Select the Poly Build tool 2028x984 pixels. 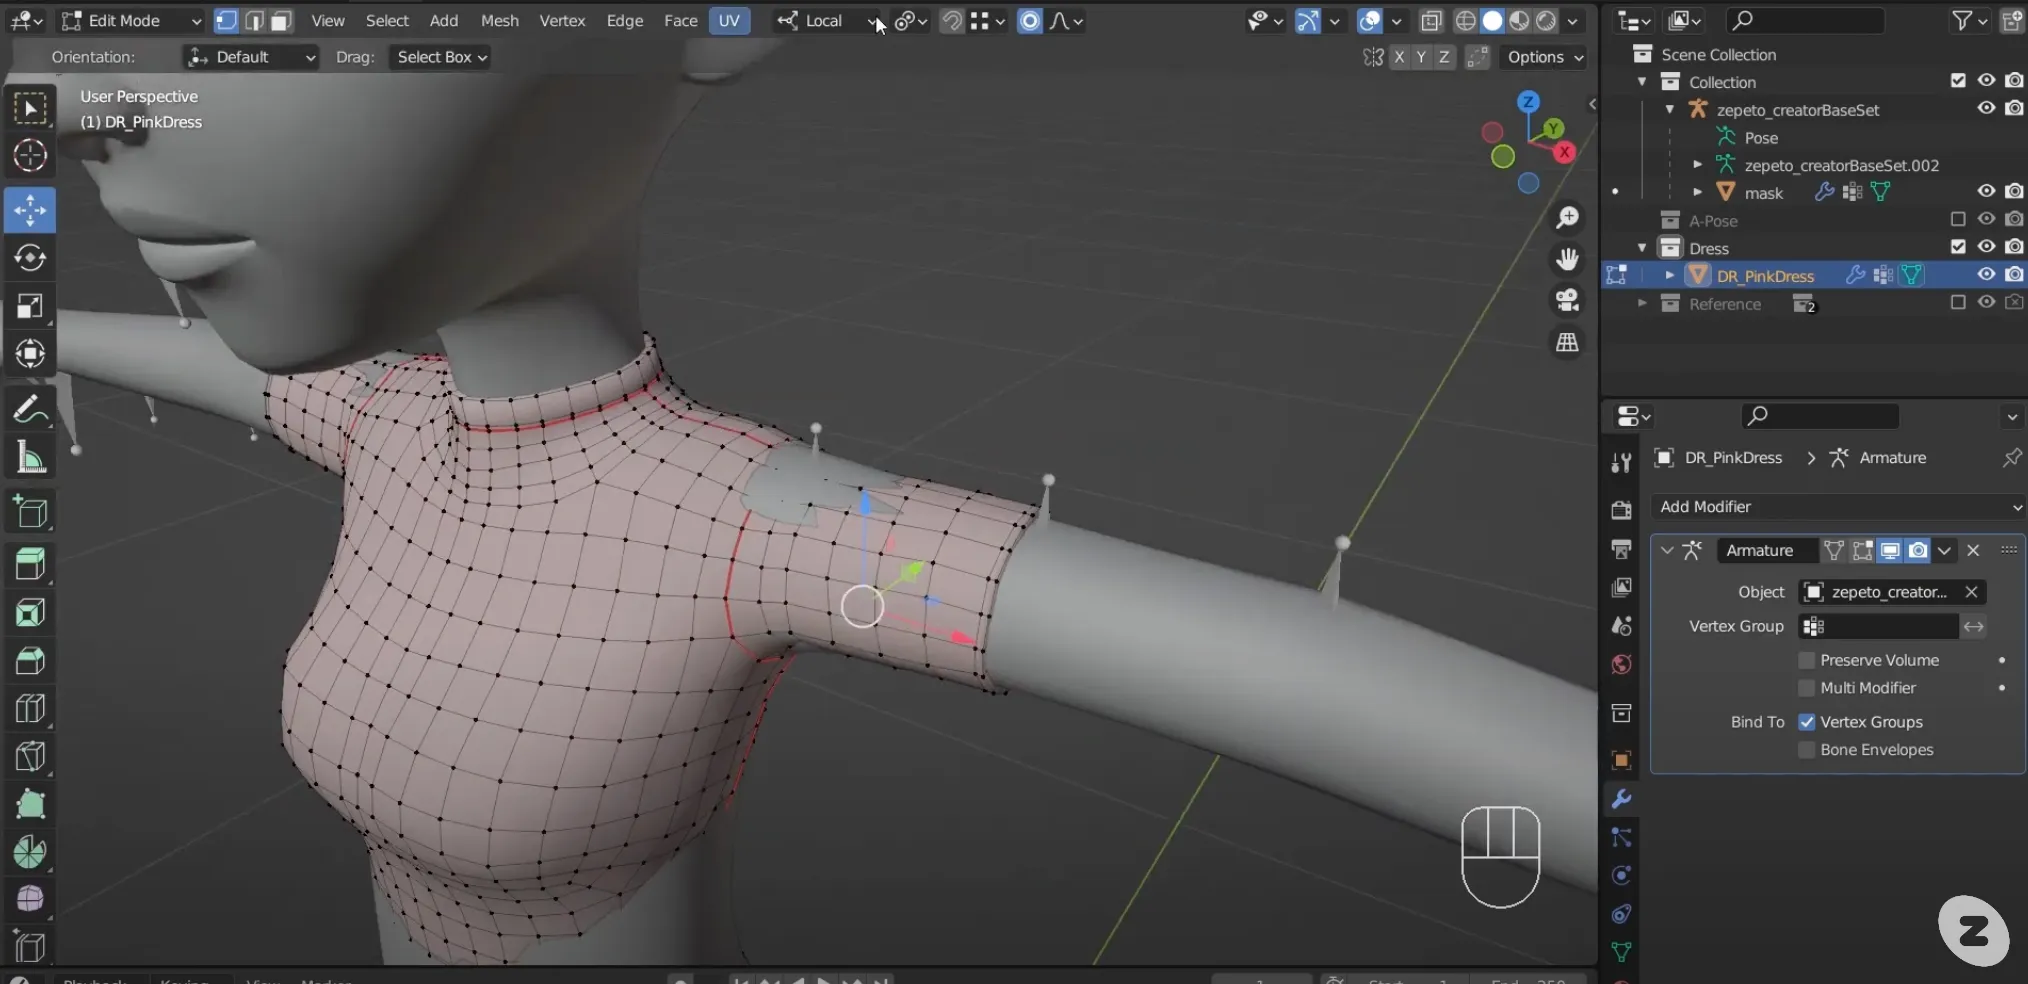click(30, 804)
